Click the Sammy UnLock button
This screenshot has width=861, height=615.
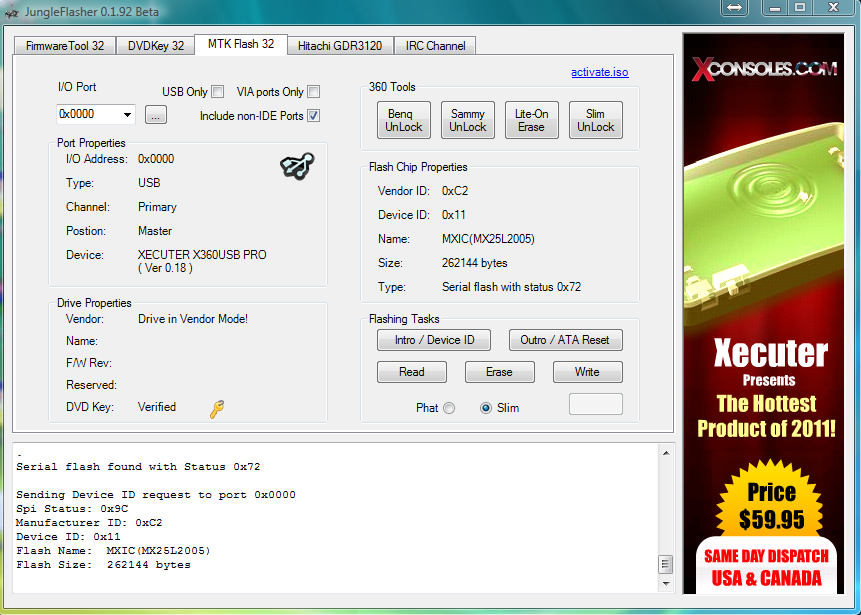tap(468, 120)
